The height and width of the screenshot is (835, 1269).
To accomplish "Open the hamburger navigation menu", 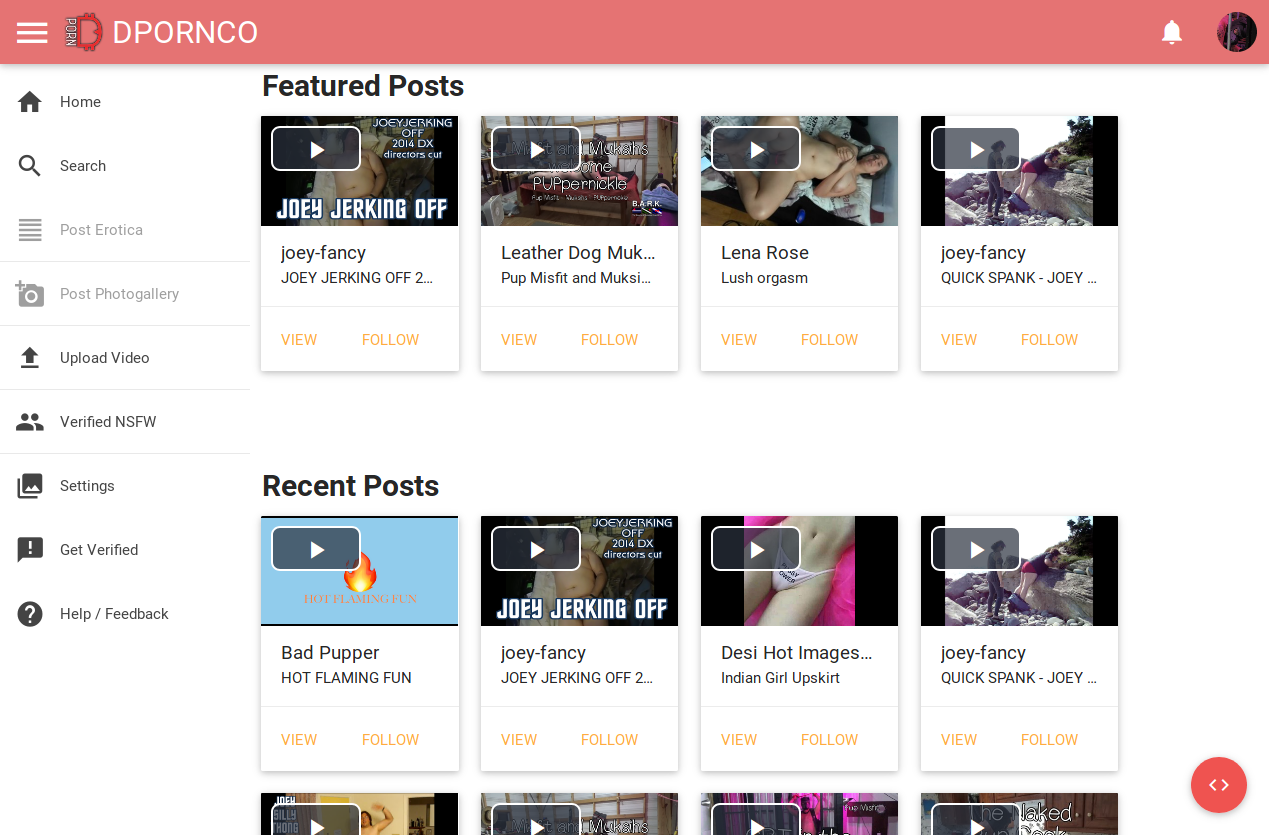I will (32, 32).
